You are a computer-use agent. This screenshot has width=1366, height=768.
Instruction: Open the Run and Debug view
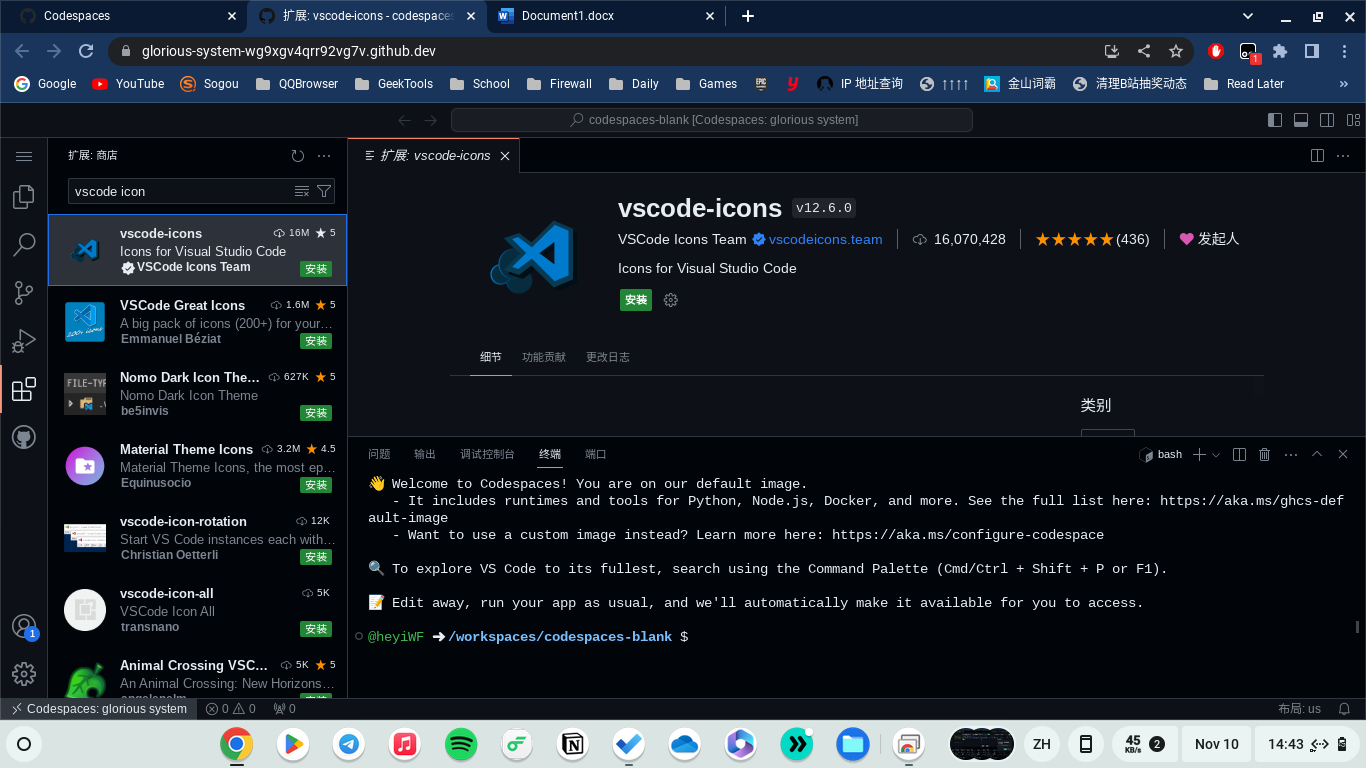pos(24,341)
